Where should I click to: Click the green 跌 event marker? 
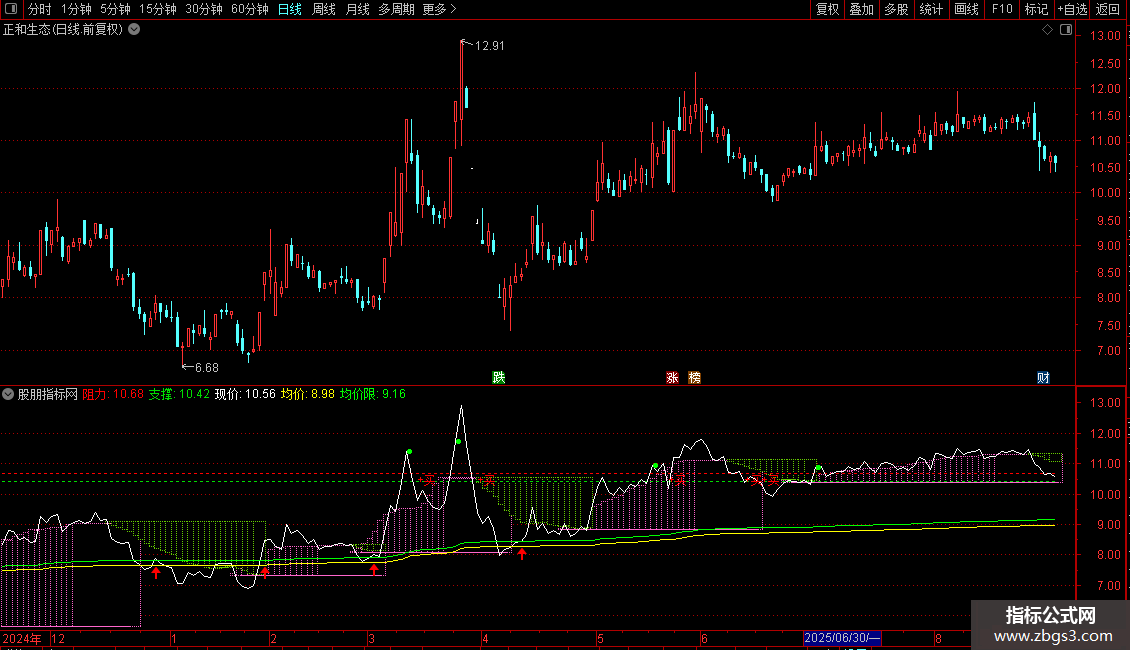pyautogui.click(x=499, y=378)
